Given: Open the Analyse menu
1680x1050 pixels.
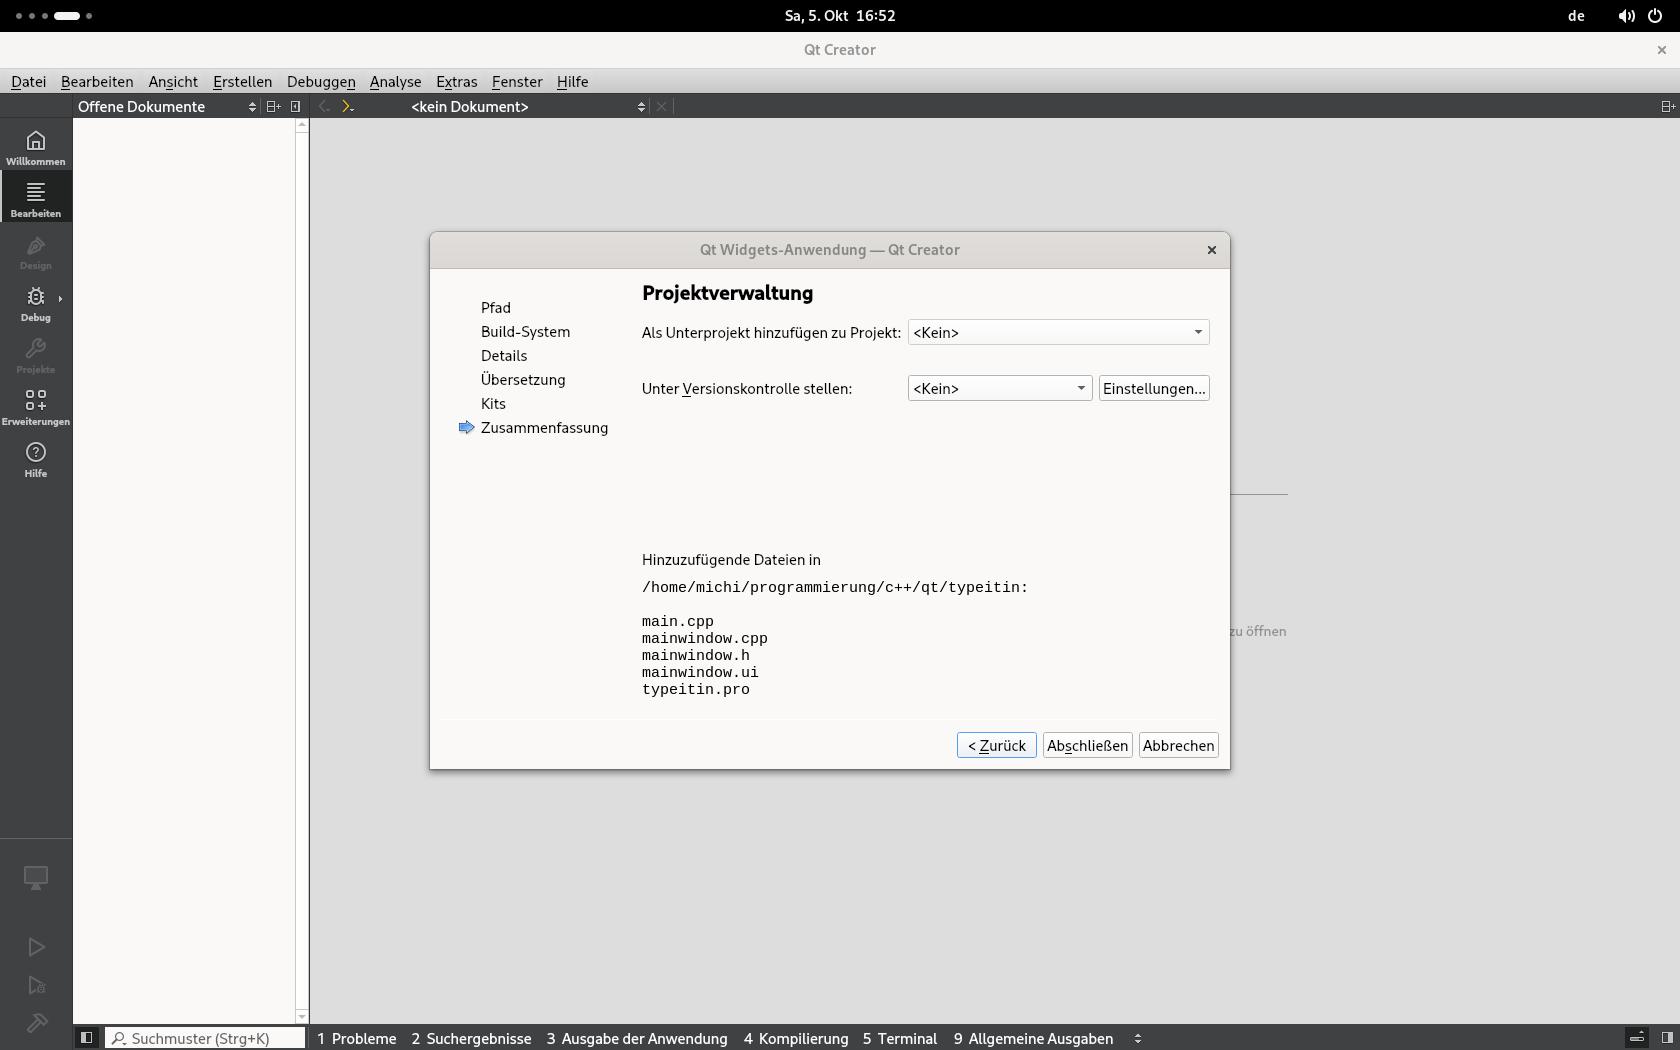Looking at the screenshot, I should click(x=395, y=82).
